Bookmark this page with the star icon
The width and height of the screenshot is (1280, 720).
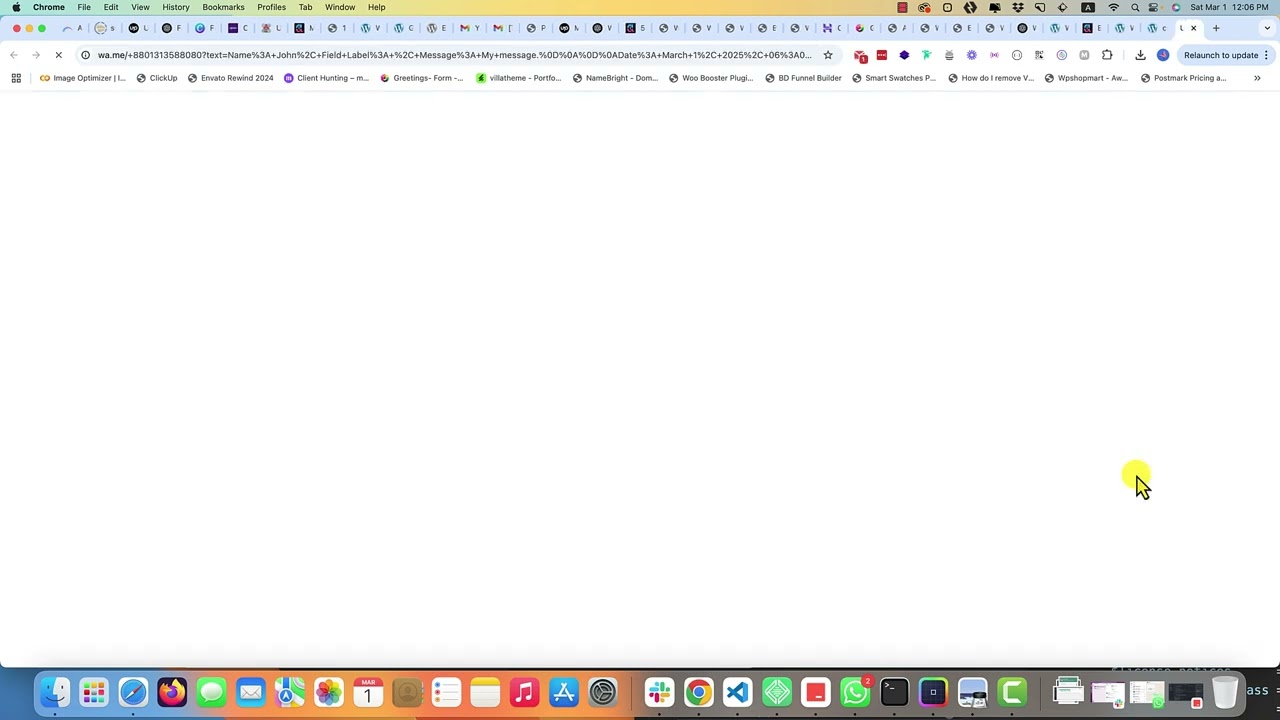pos(828,55)
